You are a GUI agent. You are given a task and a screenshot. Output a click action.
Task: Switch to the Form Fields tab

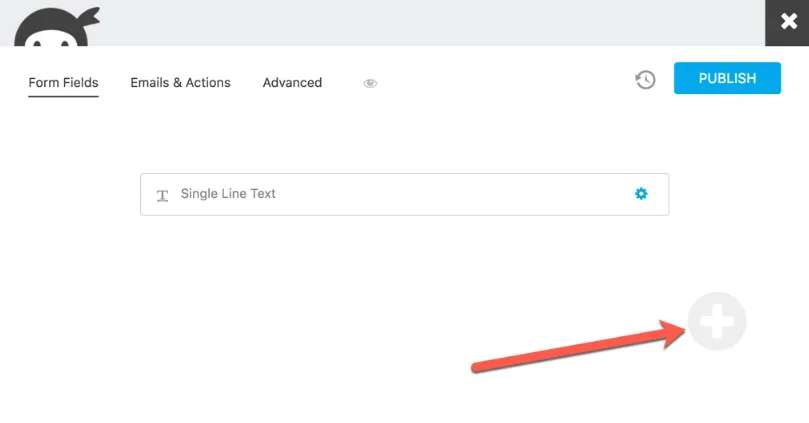[x=63, y=83]
